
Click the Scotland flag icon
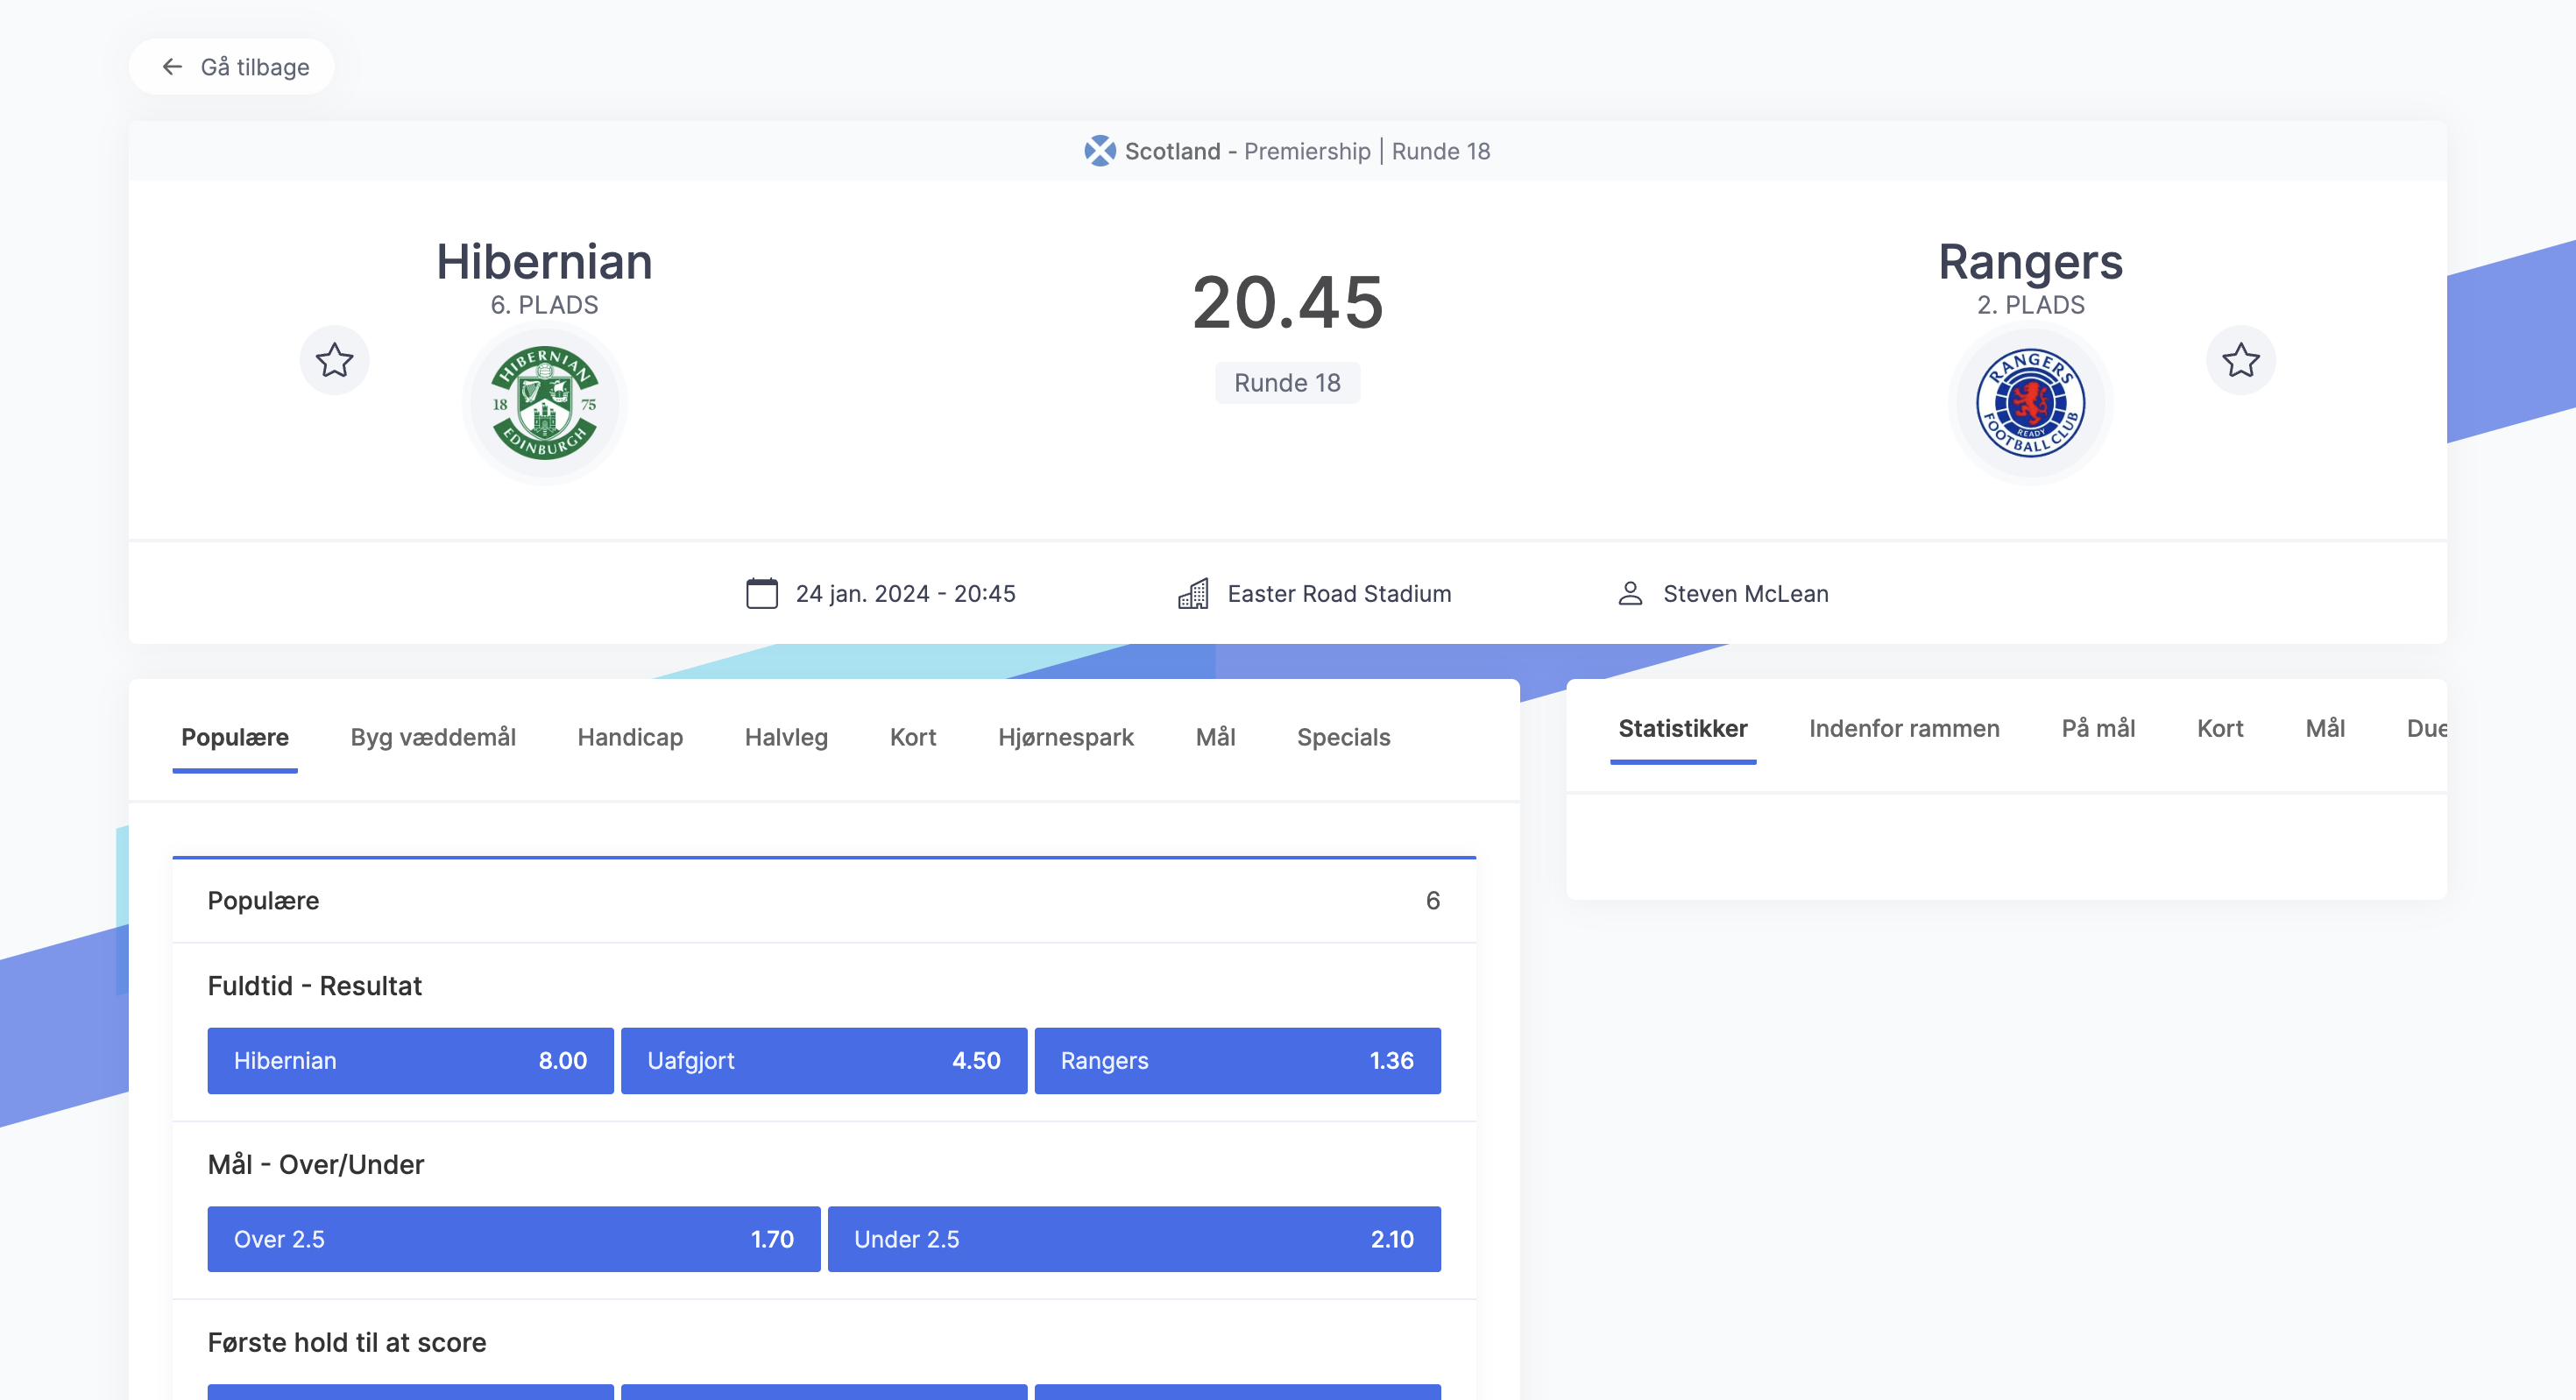tap(1099, 151)
